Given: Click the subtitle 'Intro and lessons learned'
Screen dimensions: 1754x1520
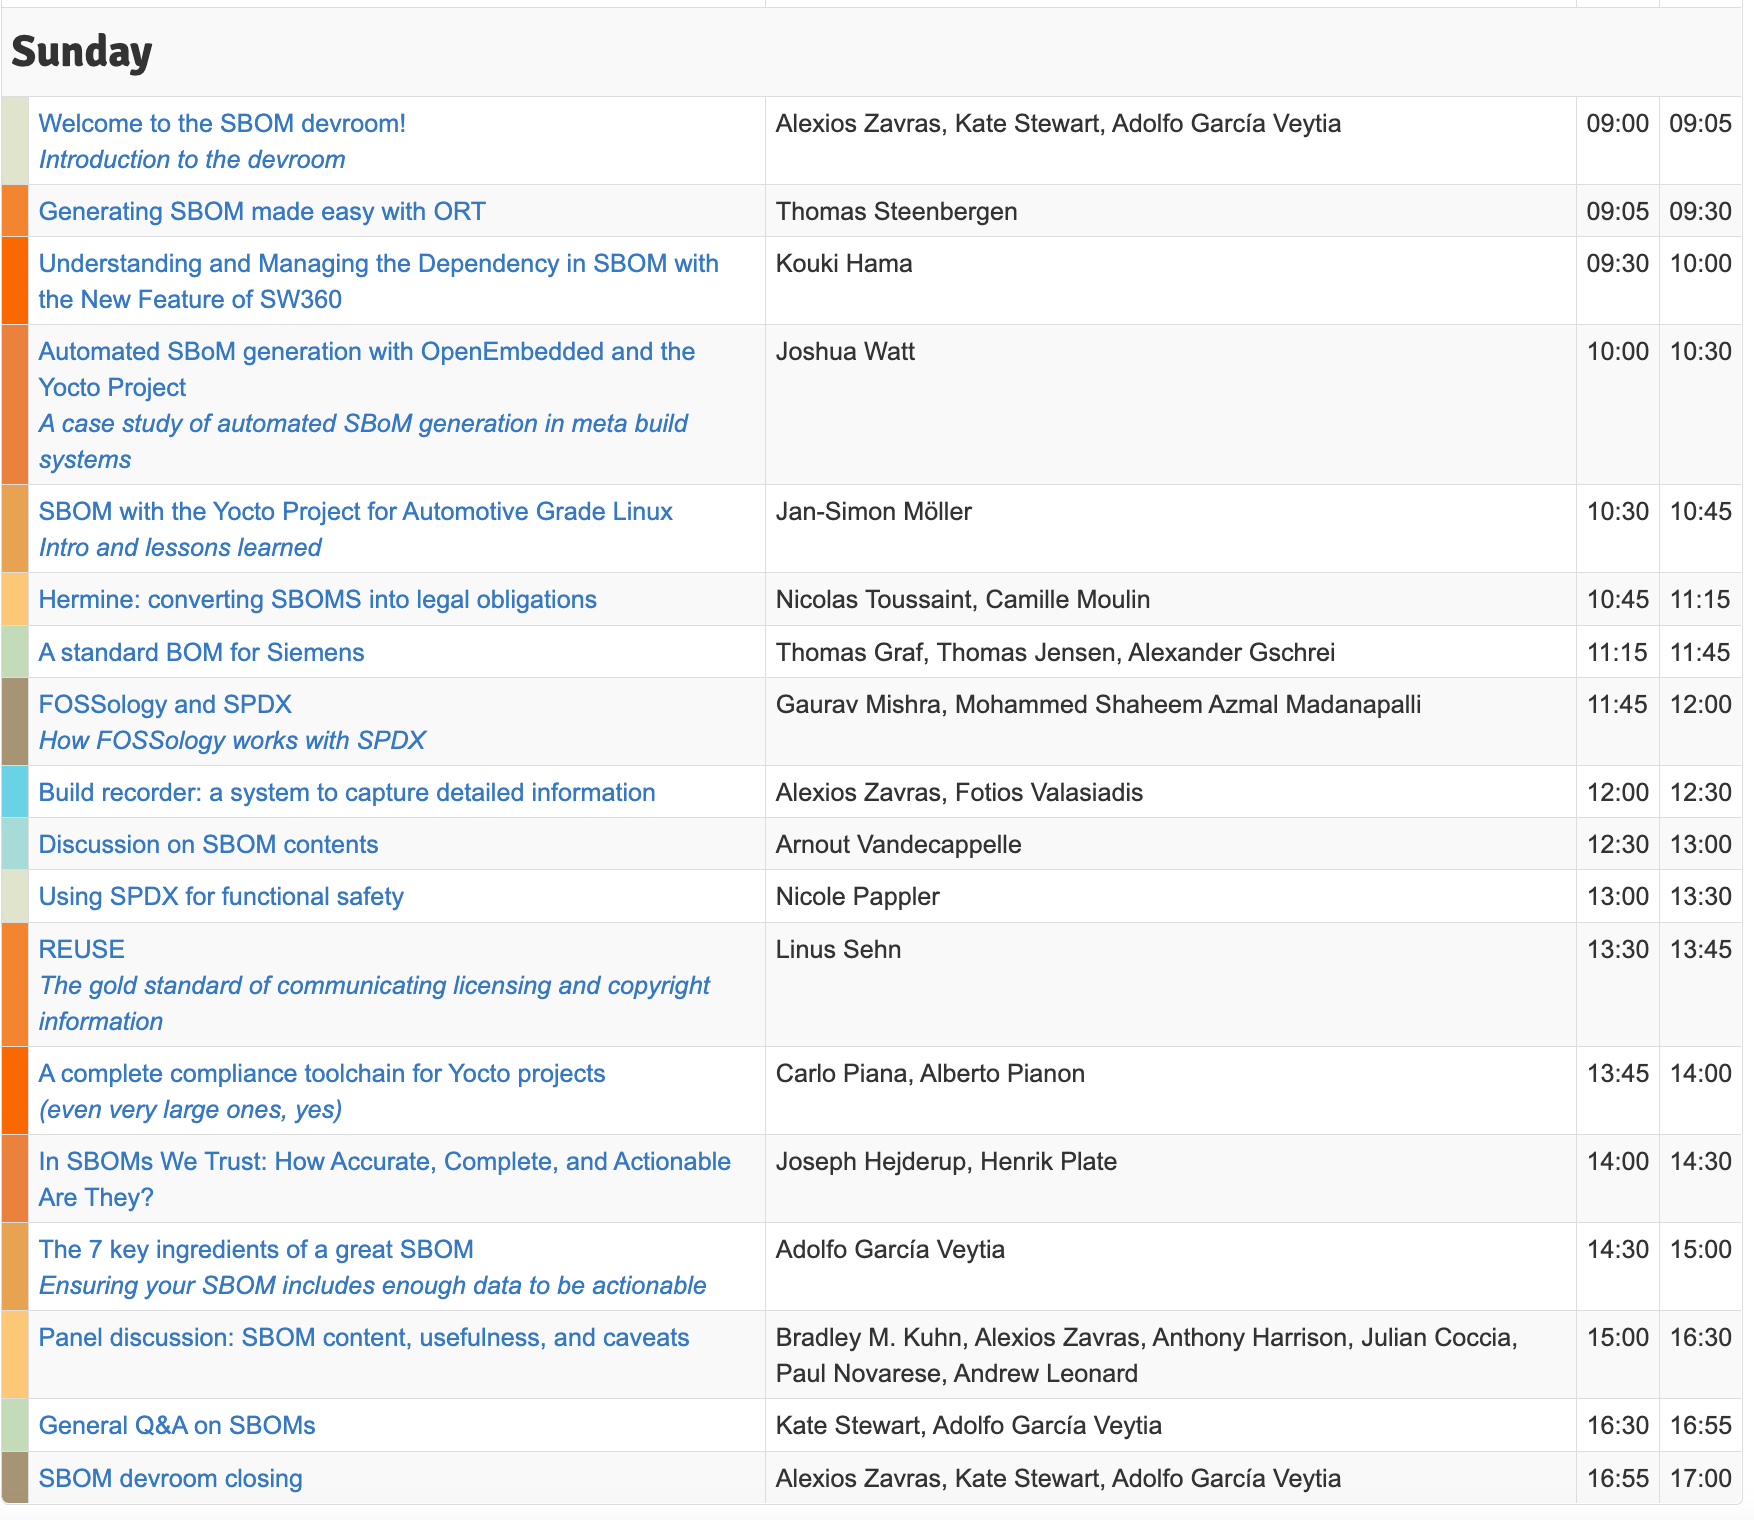Looking at the screenshot, I should 180,547.
